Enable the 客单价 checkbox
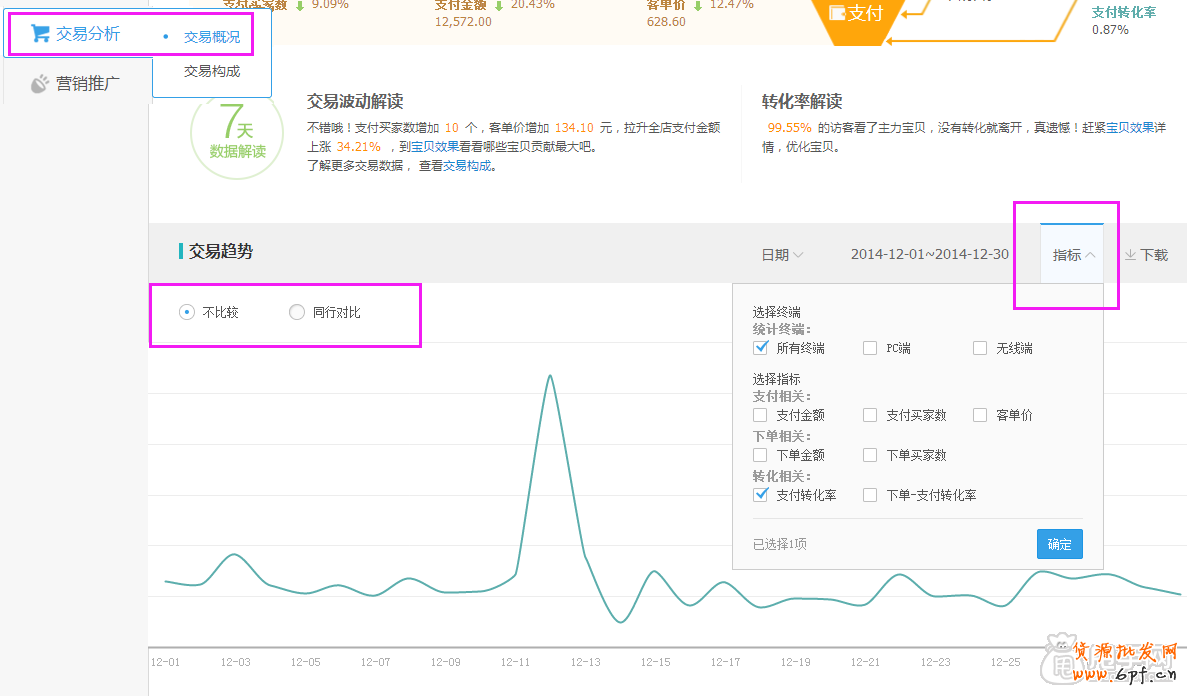1187x696 pixels. [980, 415]
